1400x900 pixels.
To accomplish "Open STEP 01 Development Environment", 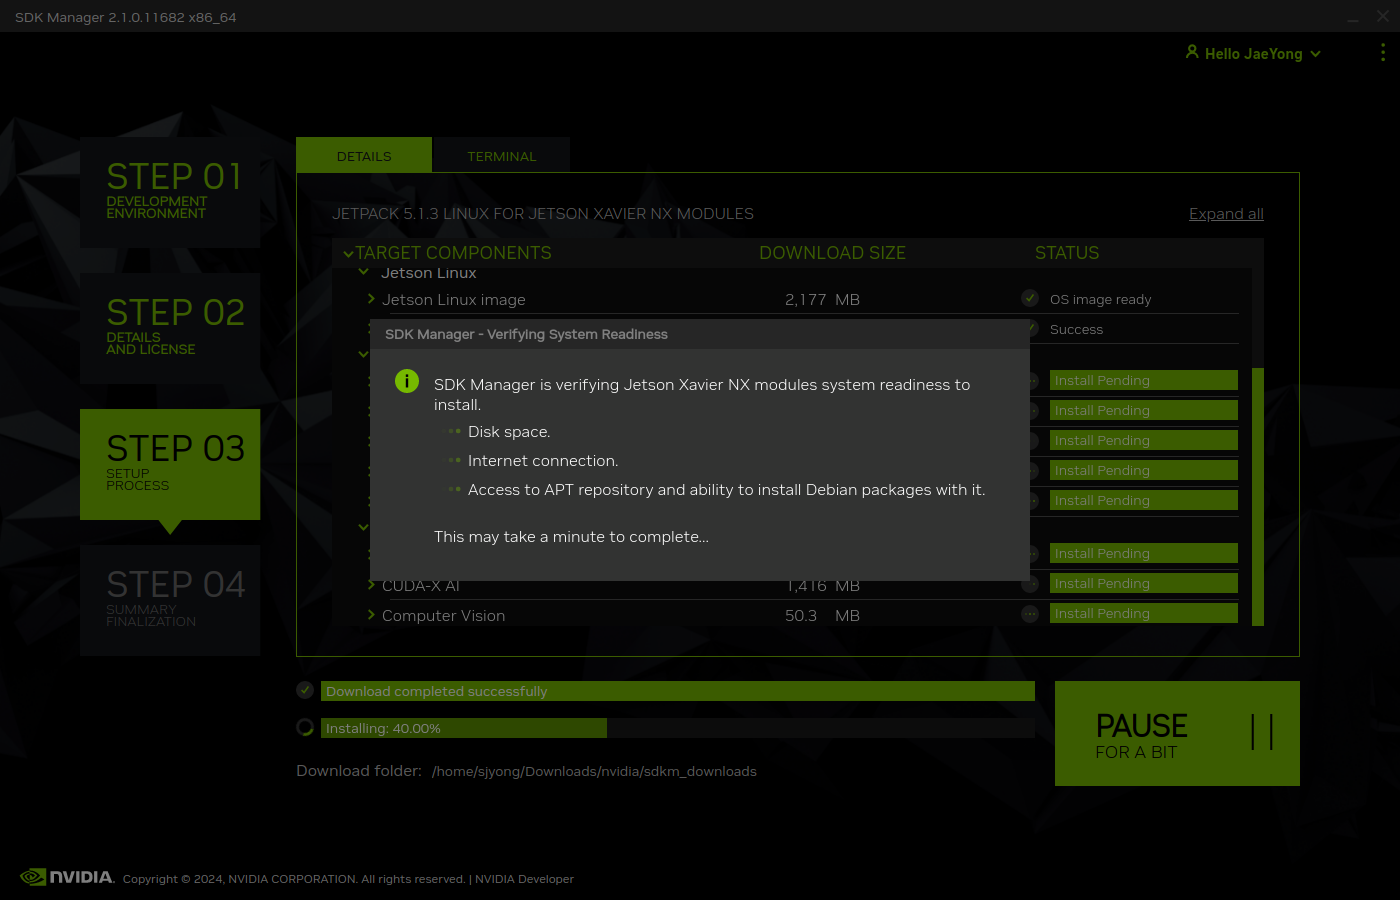I will click(170, 192).
